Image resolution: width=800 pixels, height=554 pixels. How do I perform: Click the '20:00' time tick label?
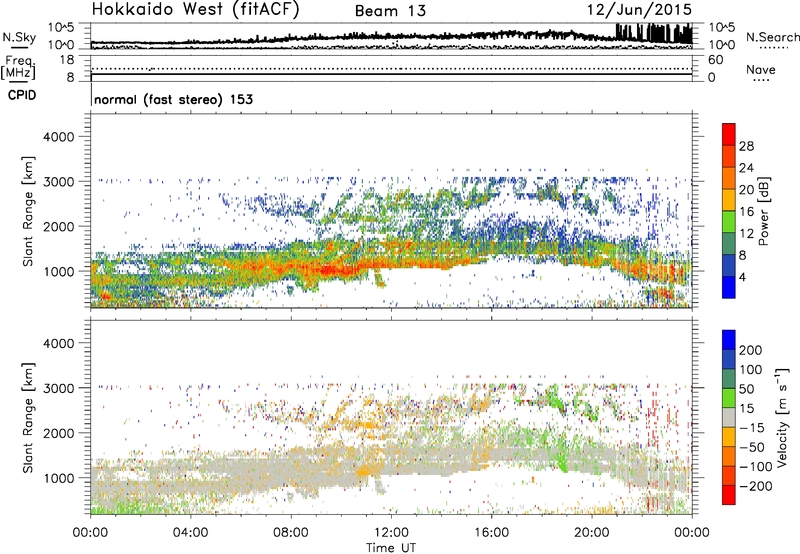[x=591, y=533]
